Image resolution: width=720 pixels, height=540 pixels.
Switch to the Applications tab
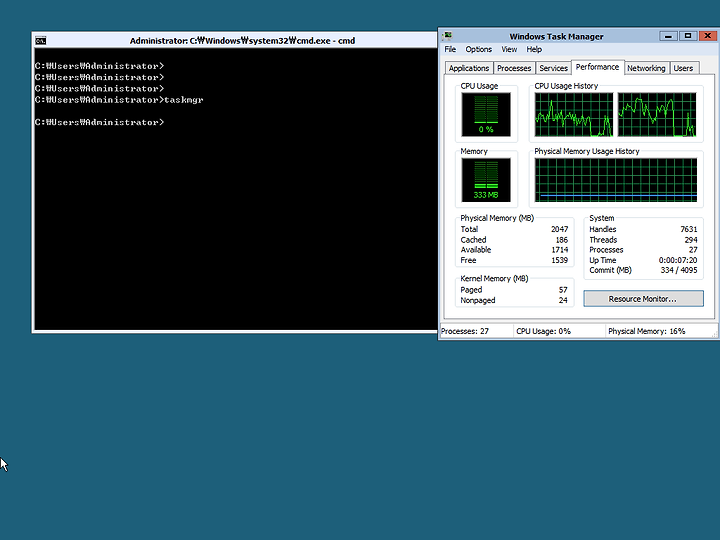[469, 68]
